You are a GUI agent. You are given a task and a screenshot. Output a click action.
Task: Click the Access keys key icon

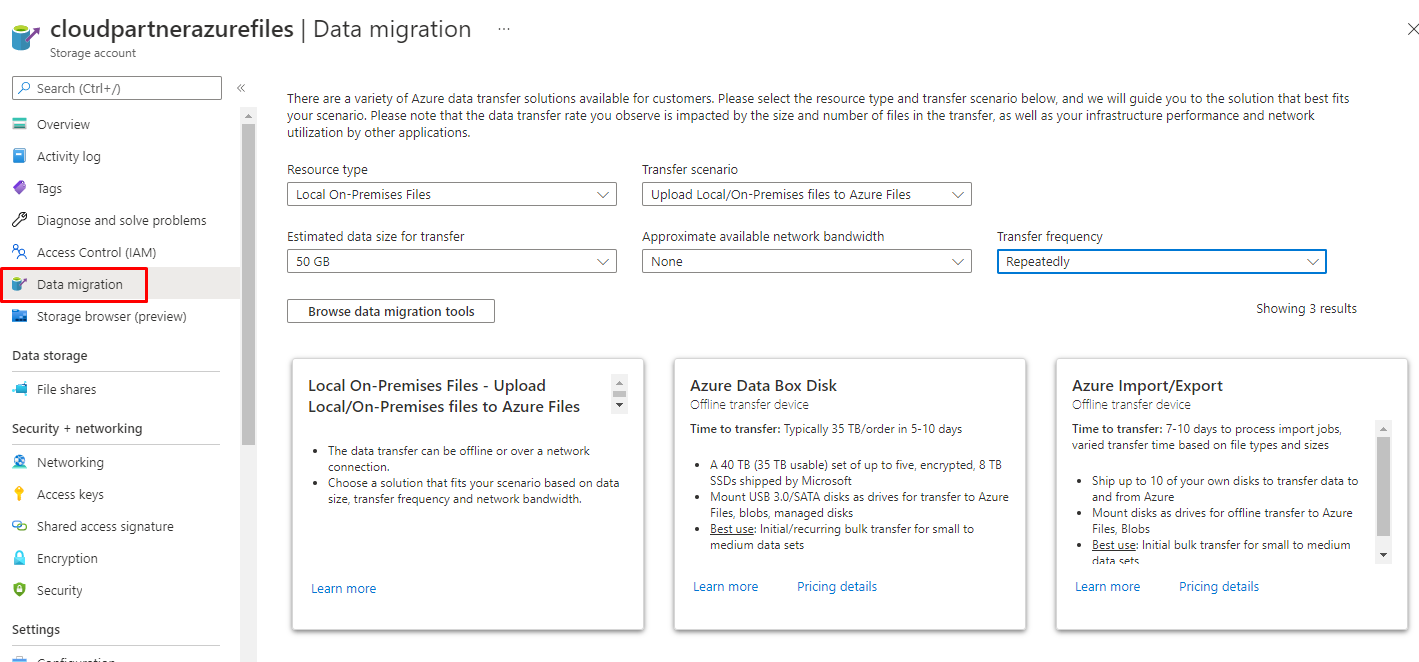pyautogui.click(x=19, y=494)
